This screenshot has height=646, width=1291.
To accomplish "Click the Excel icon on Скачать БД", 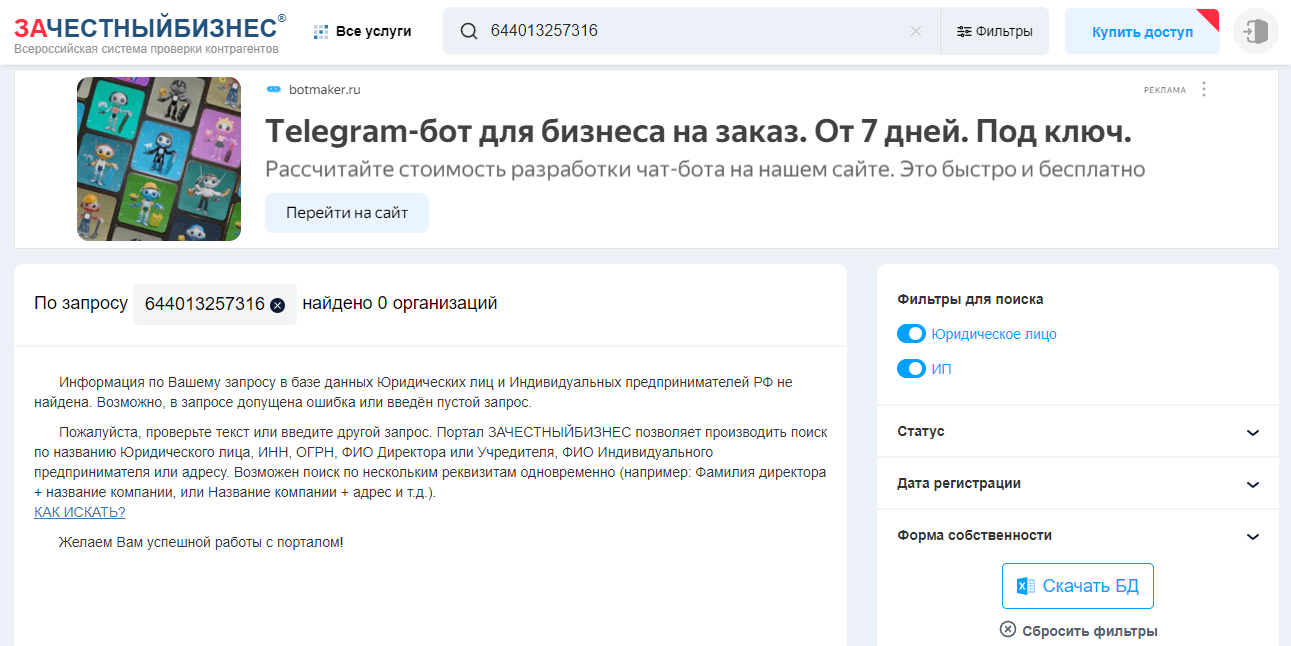I will (1025, 586).
